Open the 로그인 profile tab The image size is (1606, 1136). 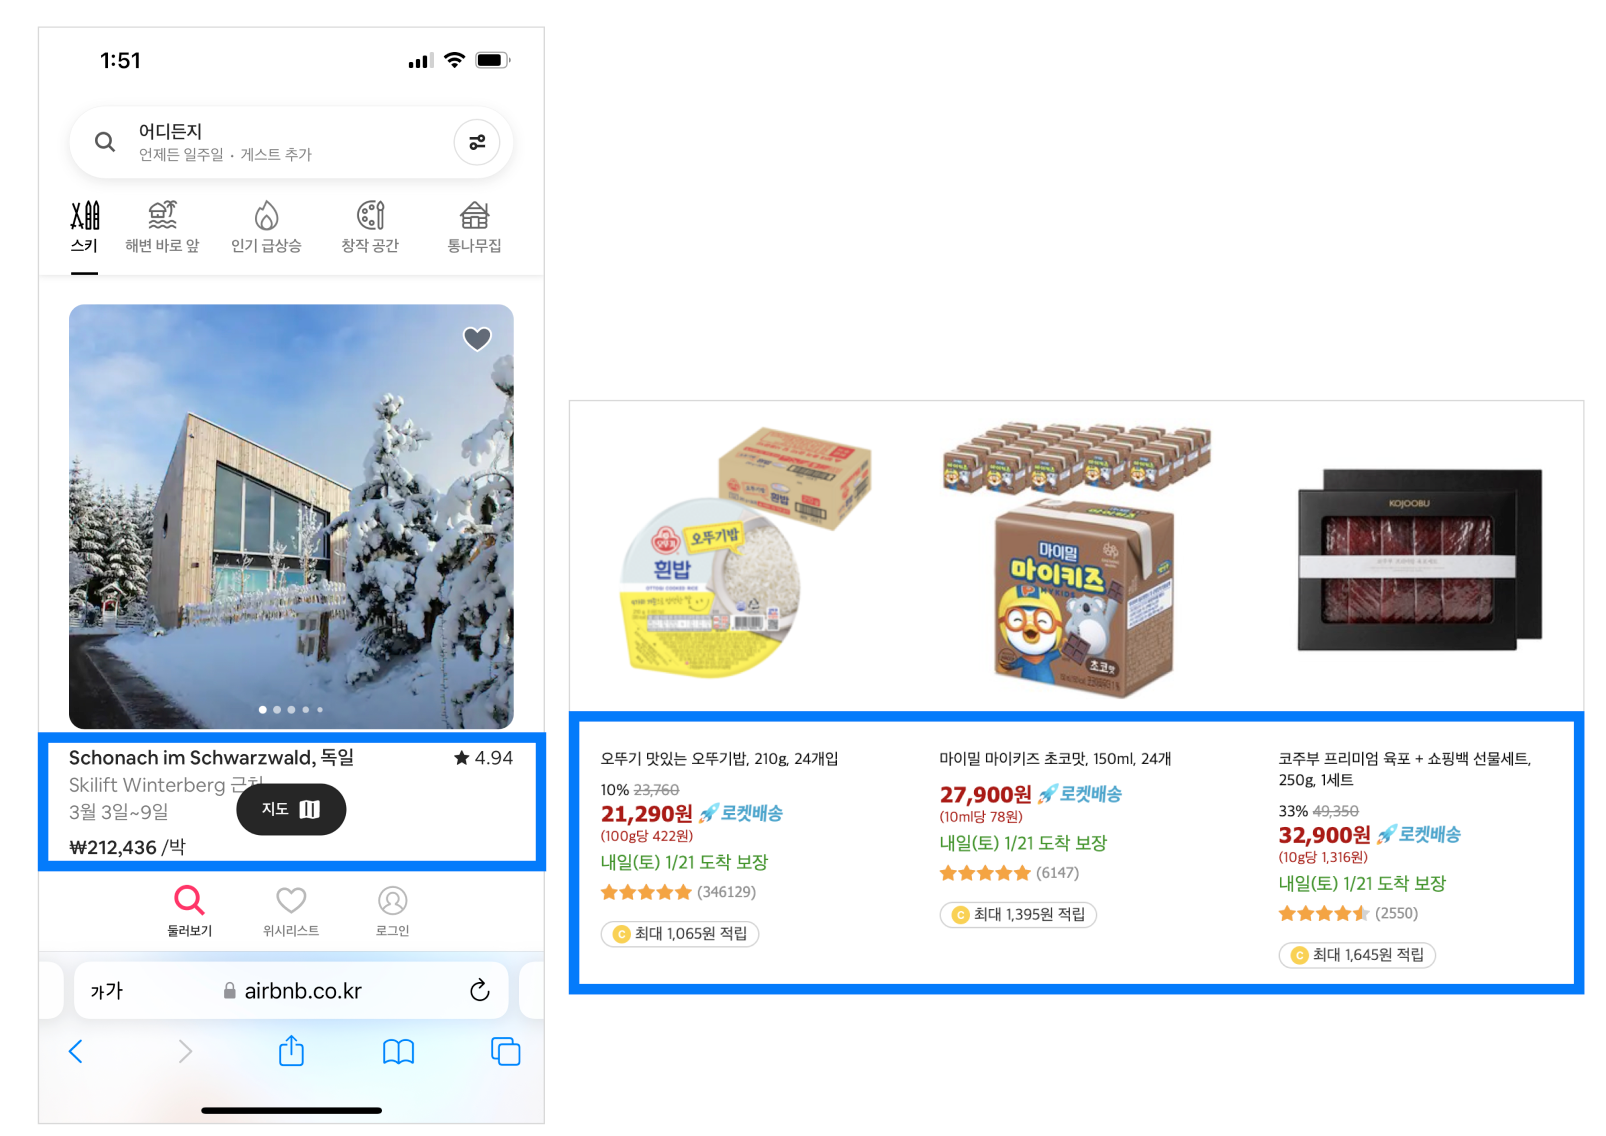click(392, 910)
